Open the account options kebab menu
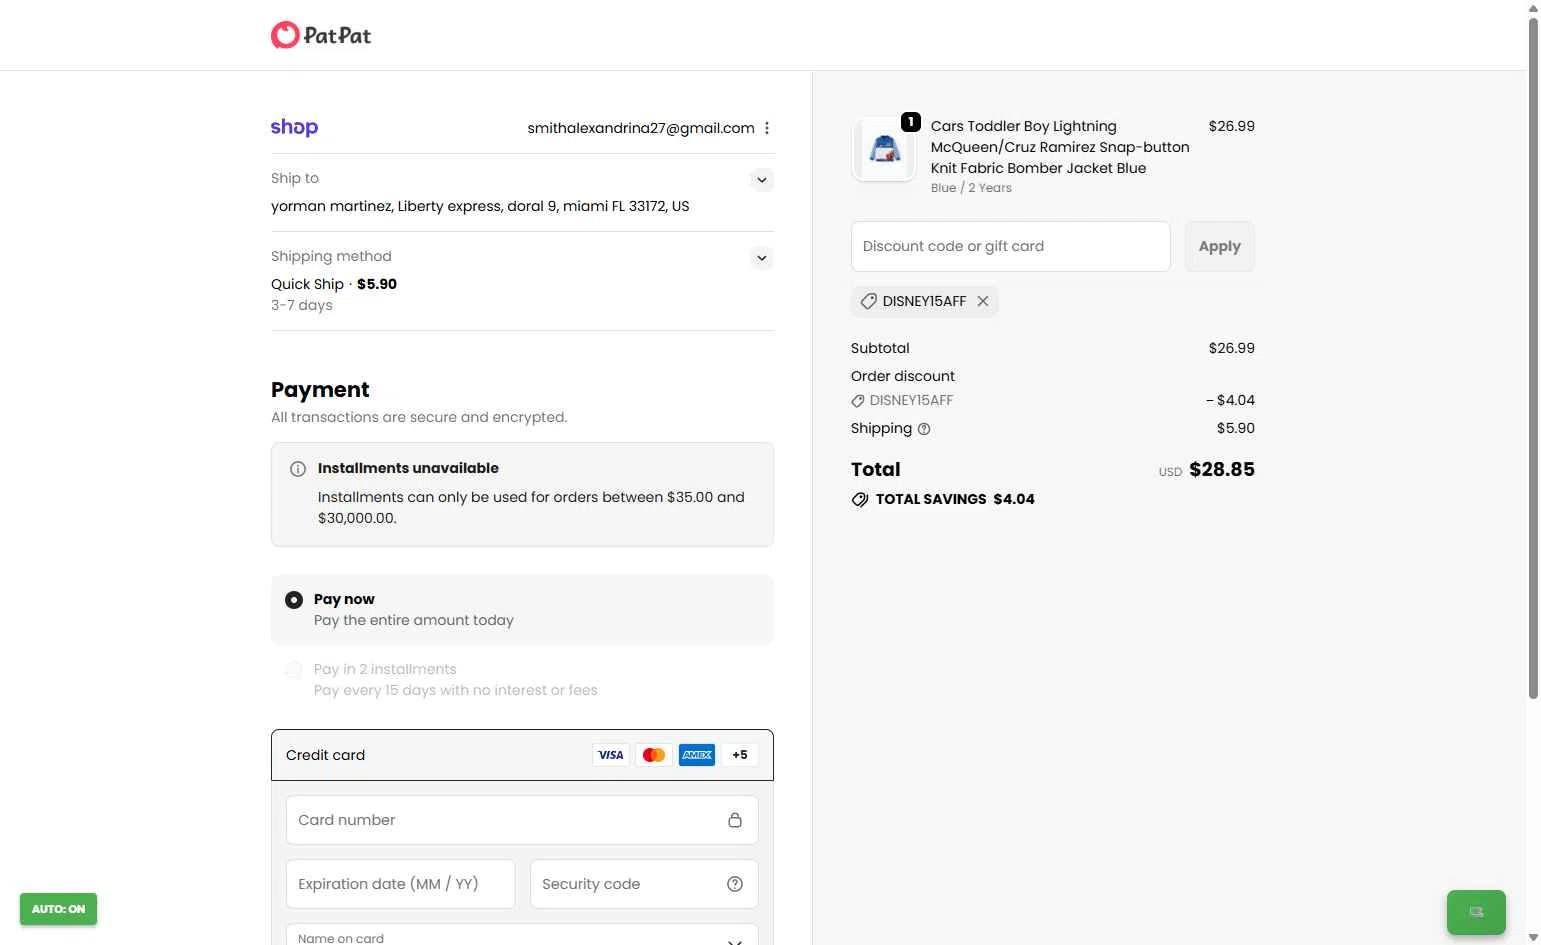This screenshot has width=1541, height=945. (767, 128)
